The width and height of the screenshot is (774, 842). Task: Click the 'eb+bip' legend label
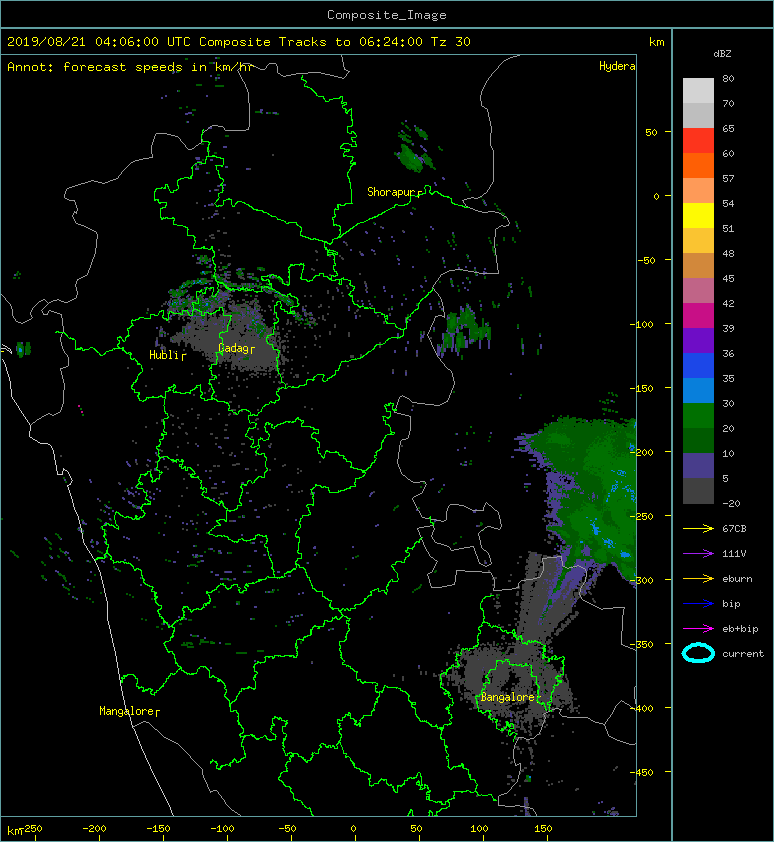pyautogui.click(x=740, y=629)
